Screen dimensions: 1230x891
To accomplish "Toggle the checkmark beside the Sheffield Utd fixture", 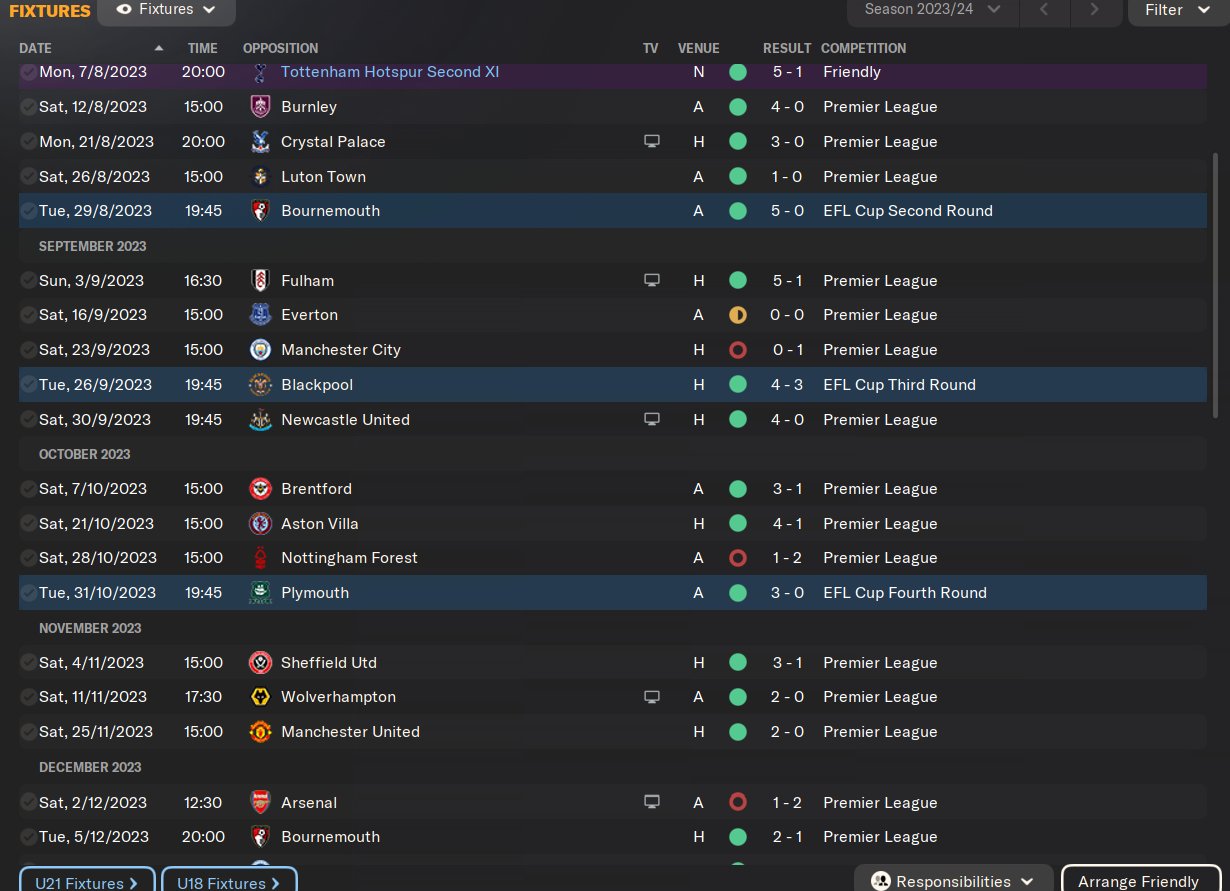I will [x=28, y=663].
